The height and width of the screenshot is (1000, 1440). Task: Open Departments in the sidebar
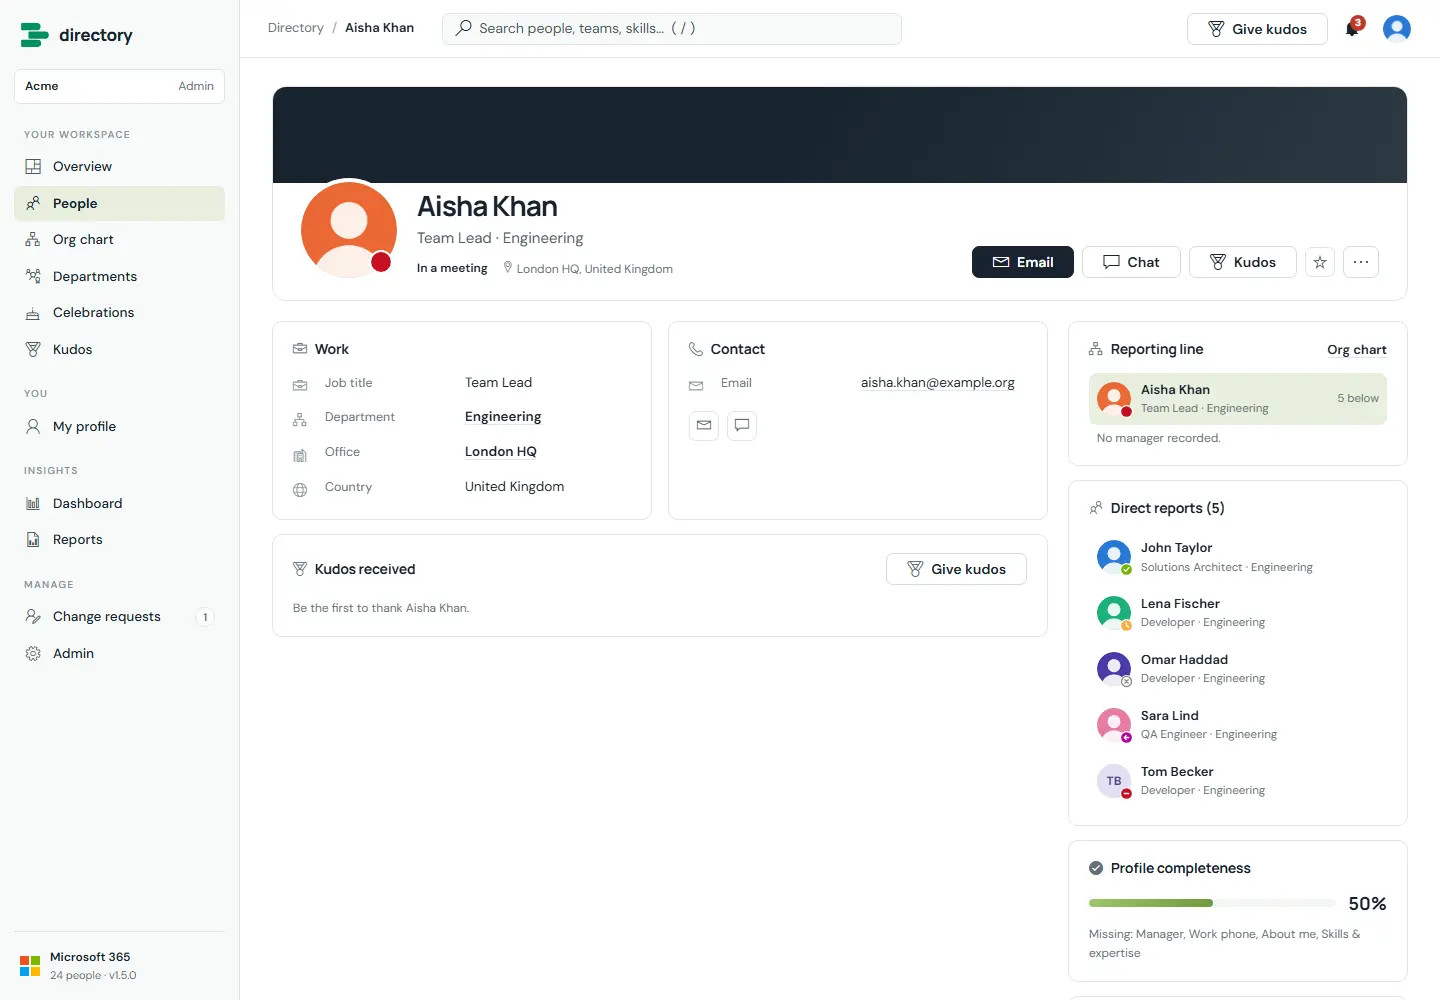119,276
